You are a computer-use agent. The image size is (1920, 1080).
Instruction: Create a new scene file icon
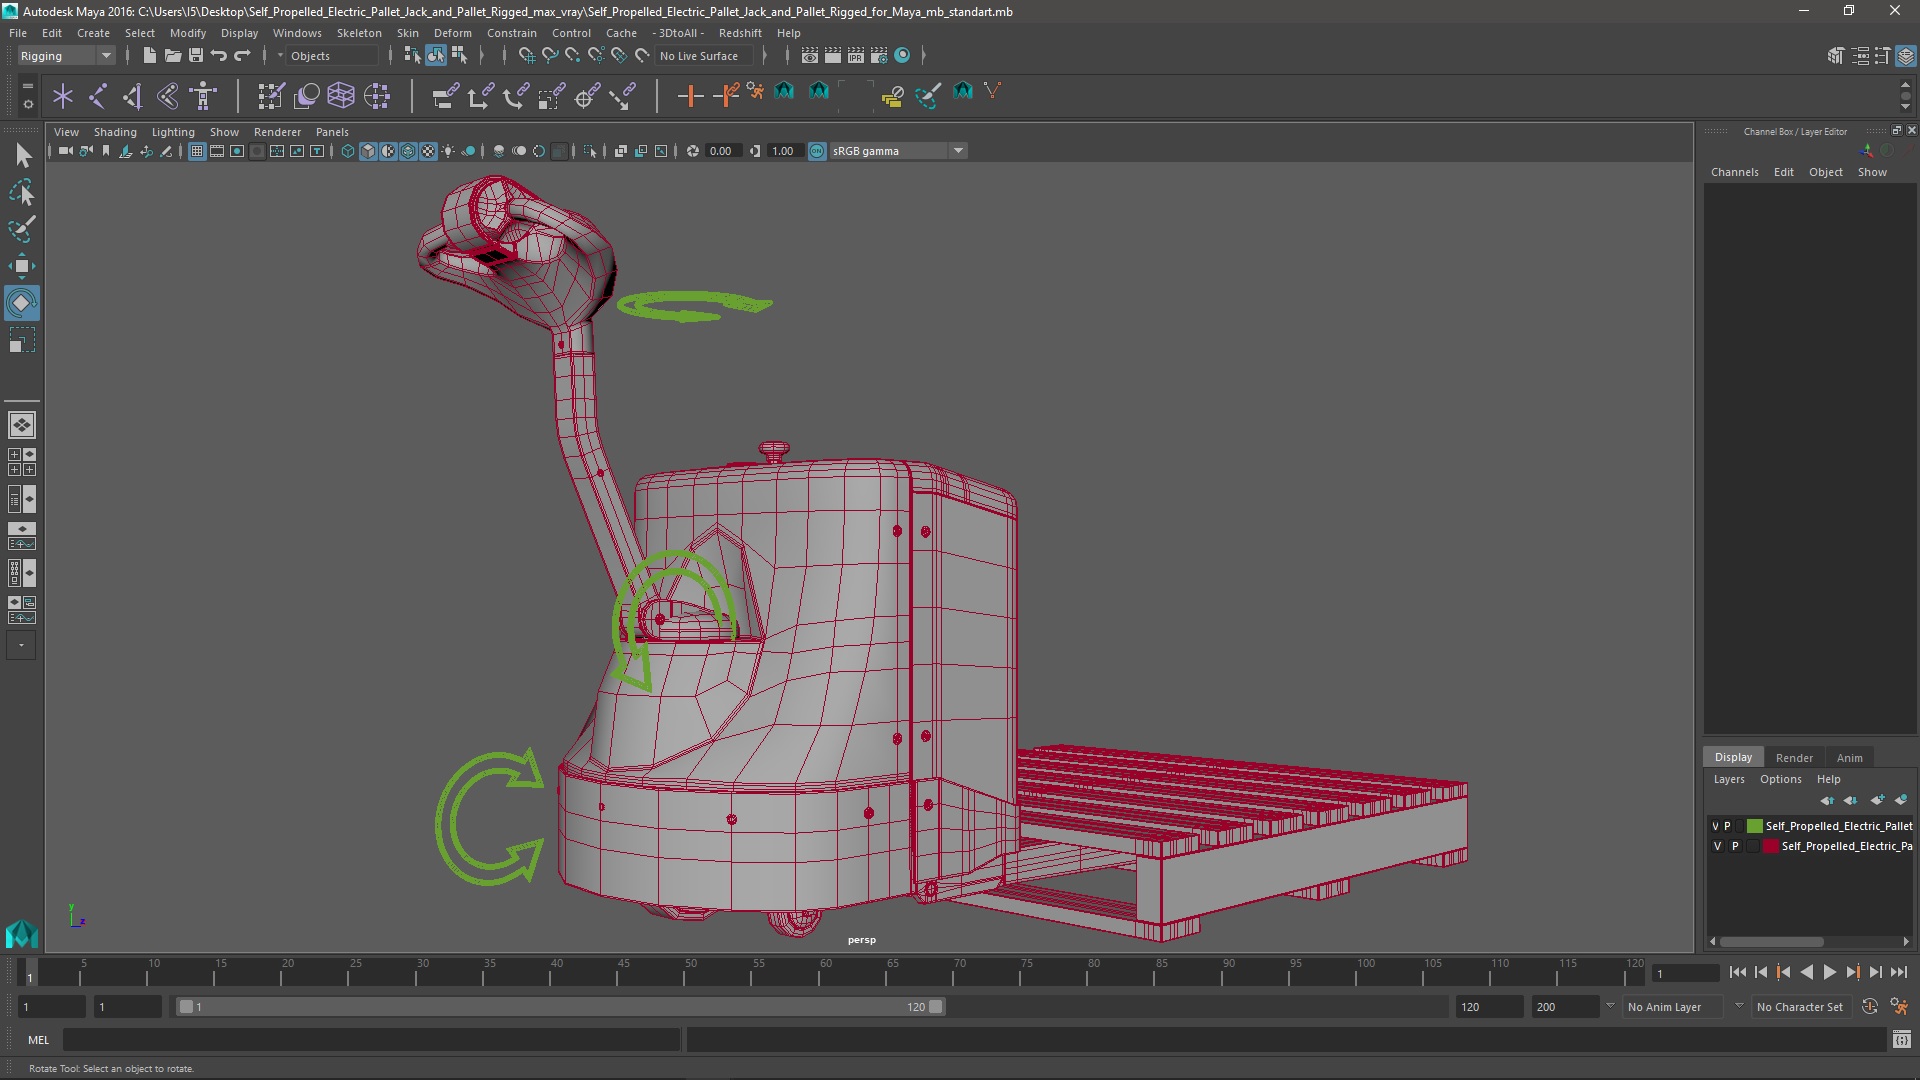pyautogui.click(x=150, y=56)
